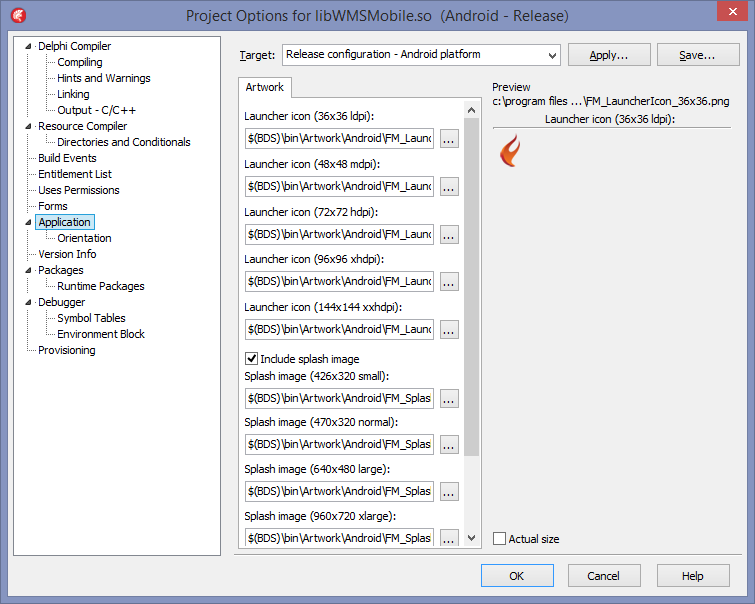Click the flame launcher icon preview
This screenshot has height=604, width=755.
coord(510,150)
